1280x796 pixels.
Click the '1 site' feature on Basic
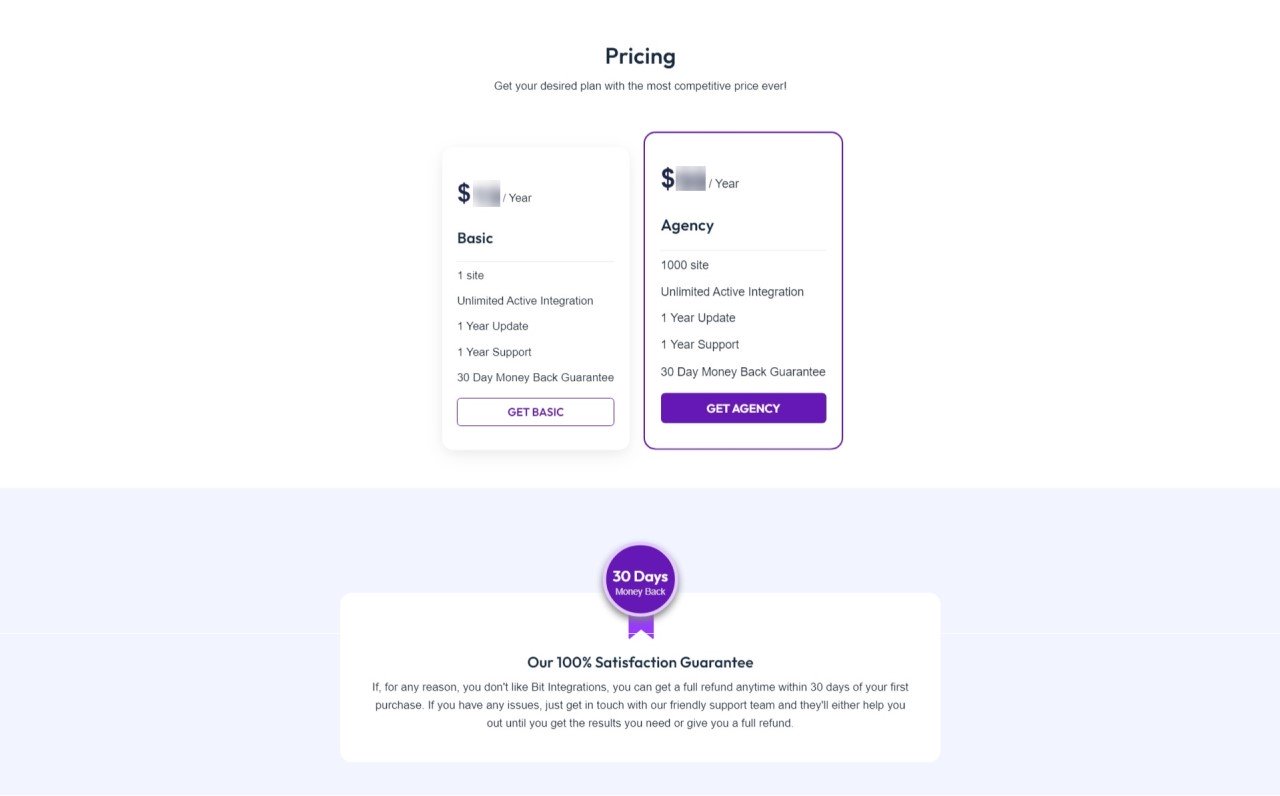[469, 275]
